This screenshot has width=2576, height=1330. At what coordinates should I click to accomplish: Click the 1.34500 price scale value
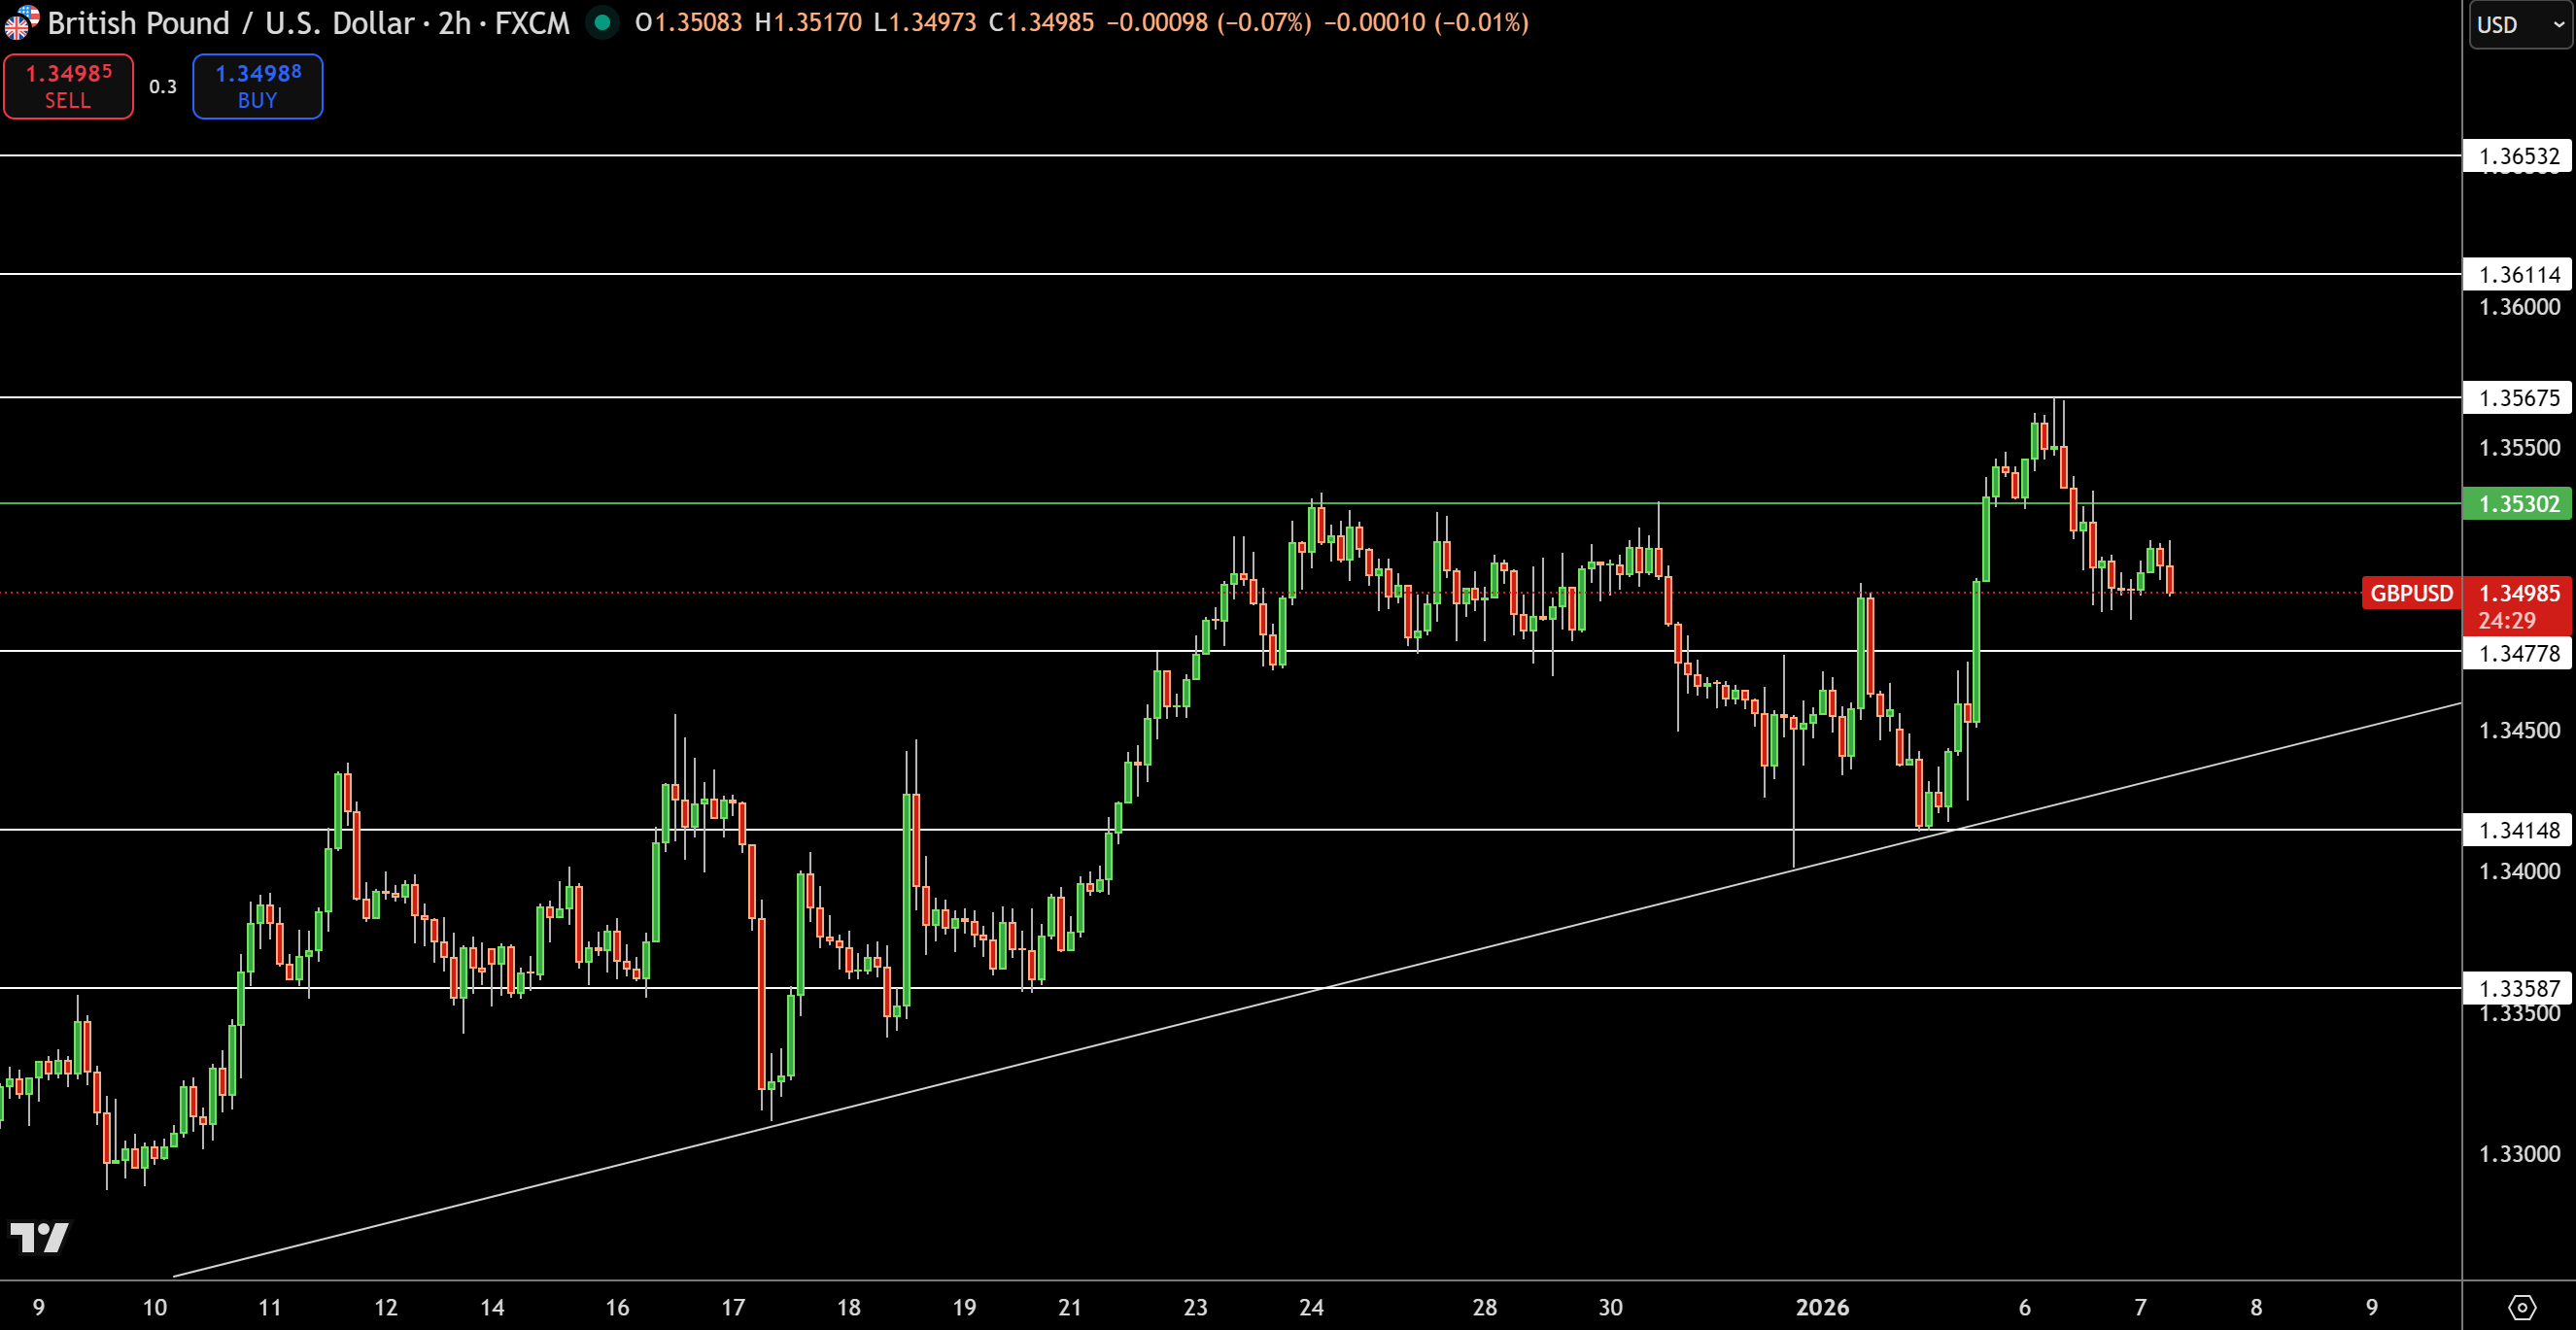tap(2518, 730)
